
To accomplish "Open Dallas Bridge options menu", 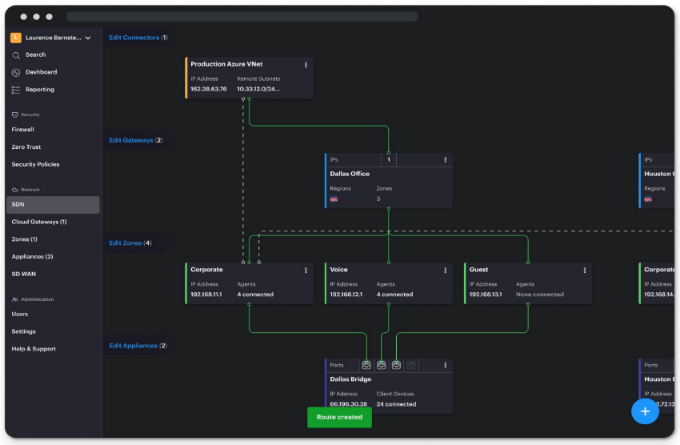I will click(x=445, y=365).
